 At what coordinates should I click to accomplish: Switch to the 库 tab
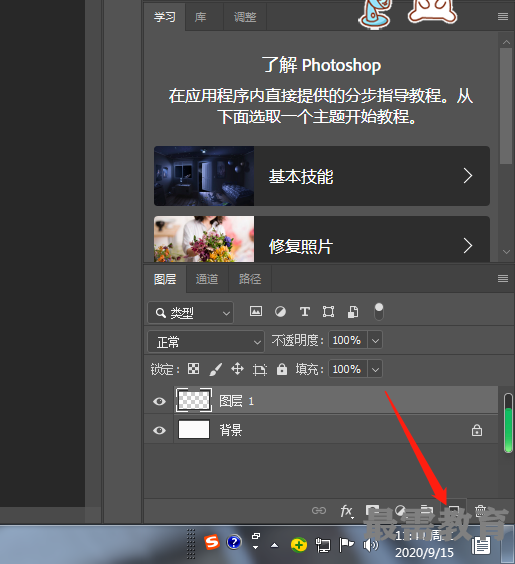(x=201, y=17)
